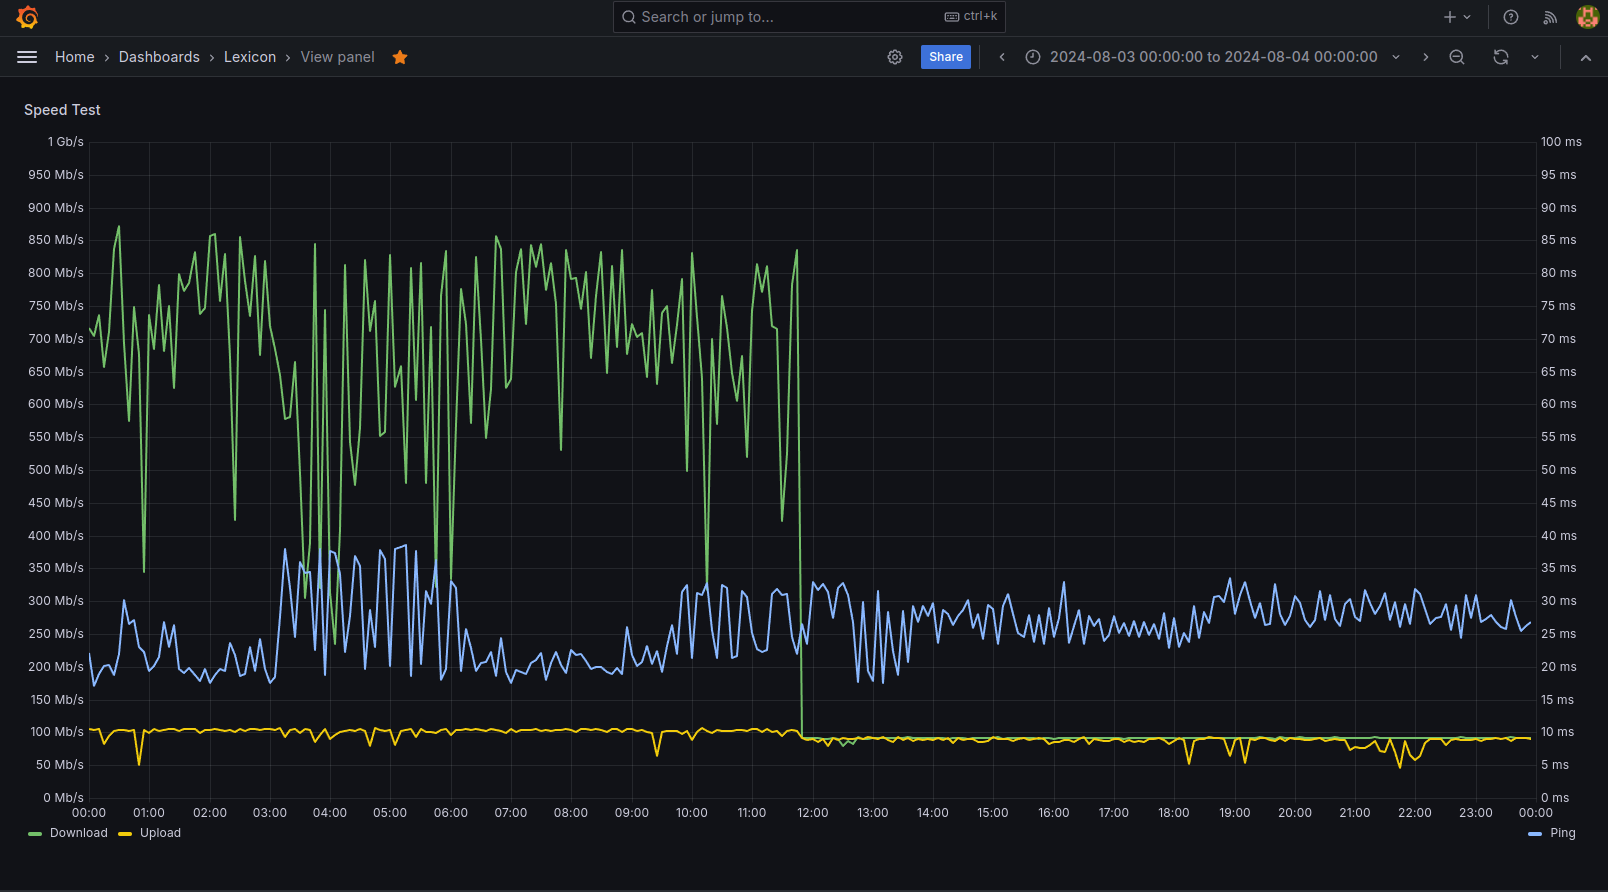Go to Home breadcrumb
The image size is (1608, 892).
pyautogui.click(x=74, y=57)
